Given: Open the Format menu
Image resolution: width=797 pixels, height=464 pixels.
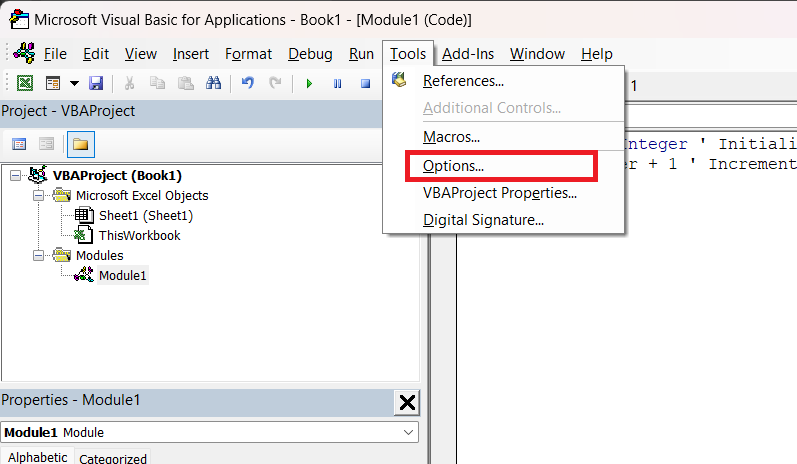Looking at the screenshot, I should click(249, 54).
